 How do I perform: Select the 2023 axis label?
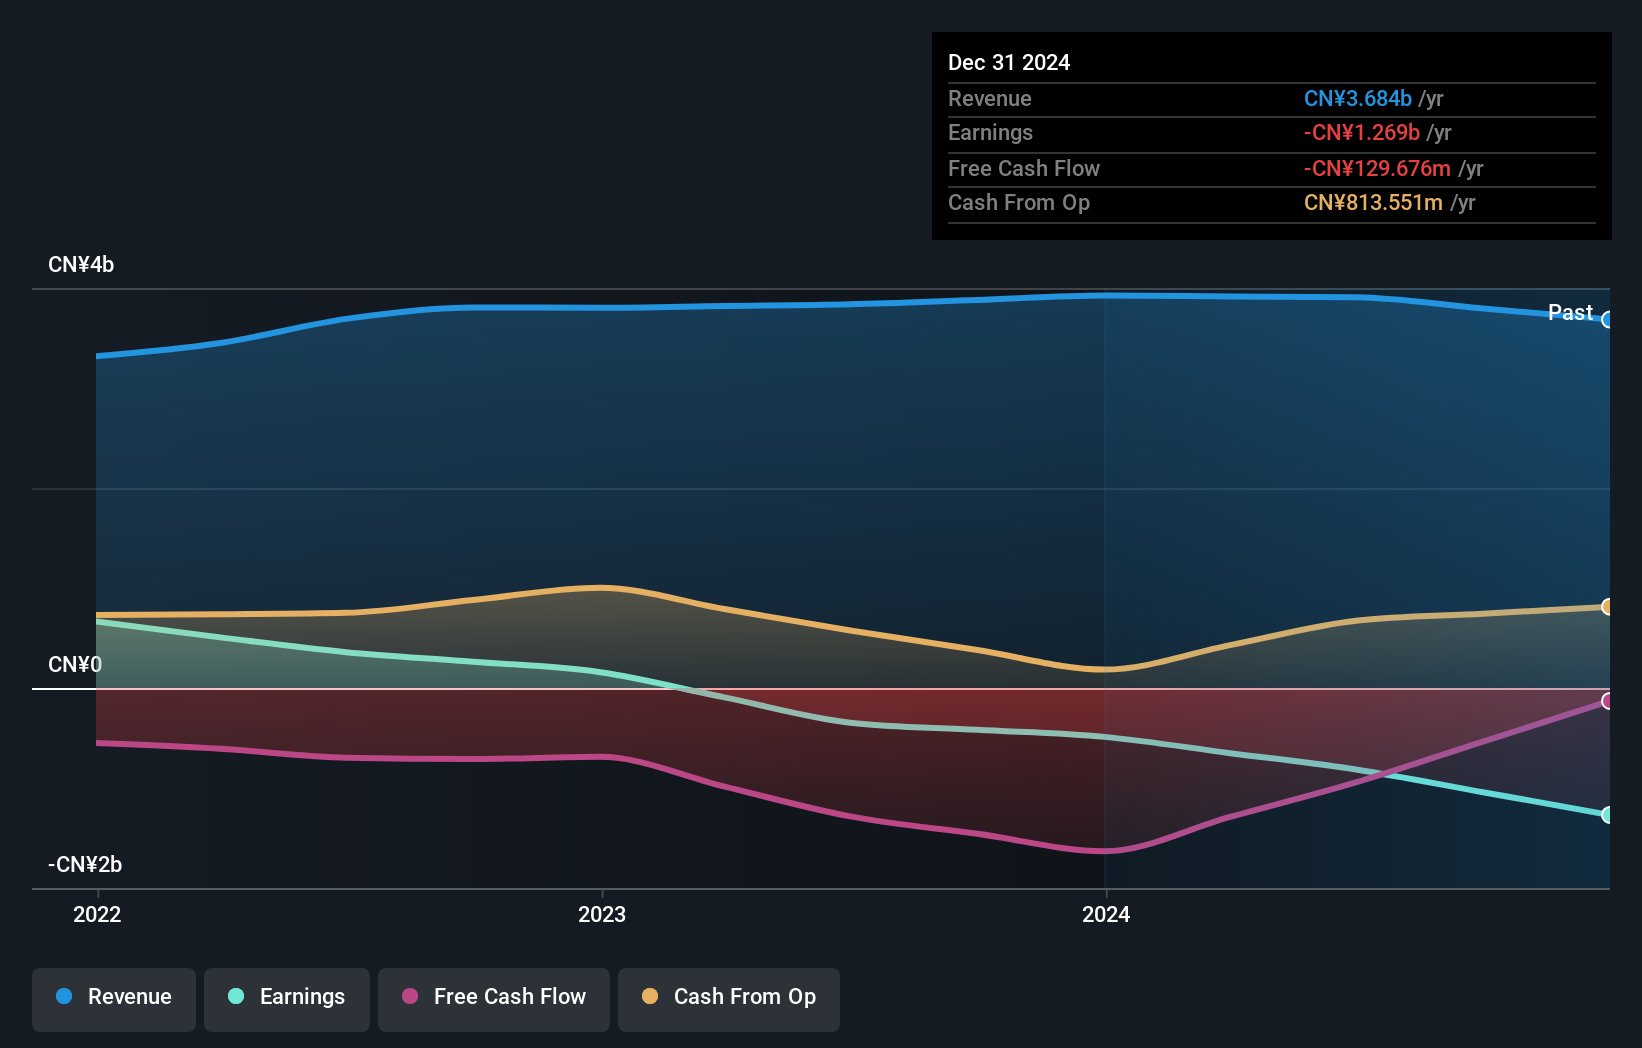(x=601, y=913)
